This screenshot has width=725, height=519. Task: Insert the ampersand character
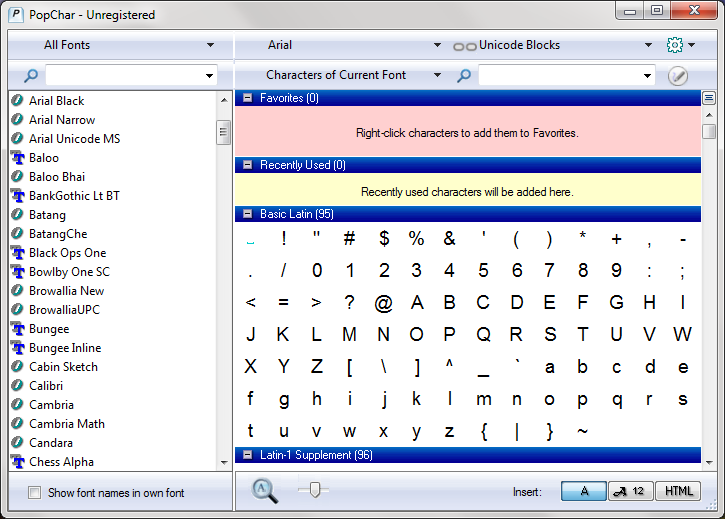coord(449,239)
